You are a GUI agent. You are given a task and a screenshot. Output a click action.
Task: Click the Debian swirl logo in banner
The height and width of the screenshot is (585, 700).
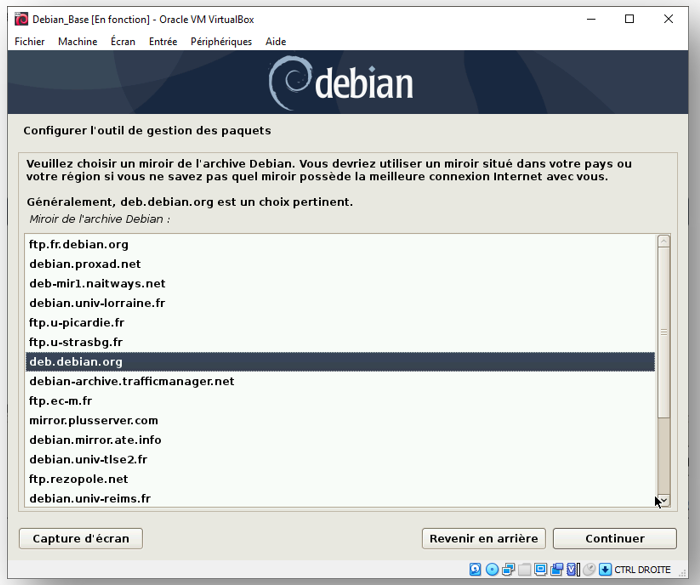click(289, 83)
